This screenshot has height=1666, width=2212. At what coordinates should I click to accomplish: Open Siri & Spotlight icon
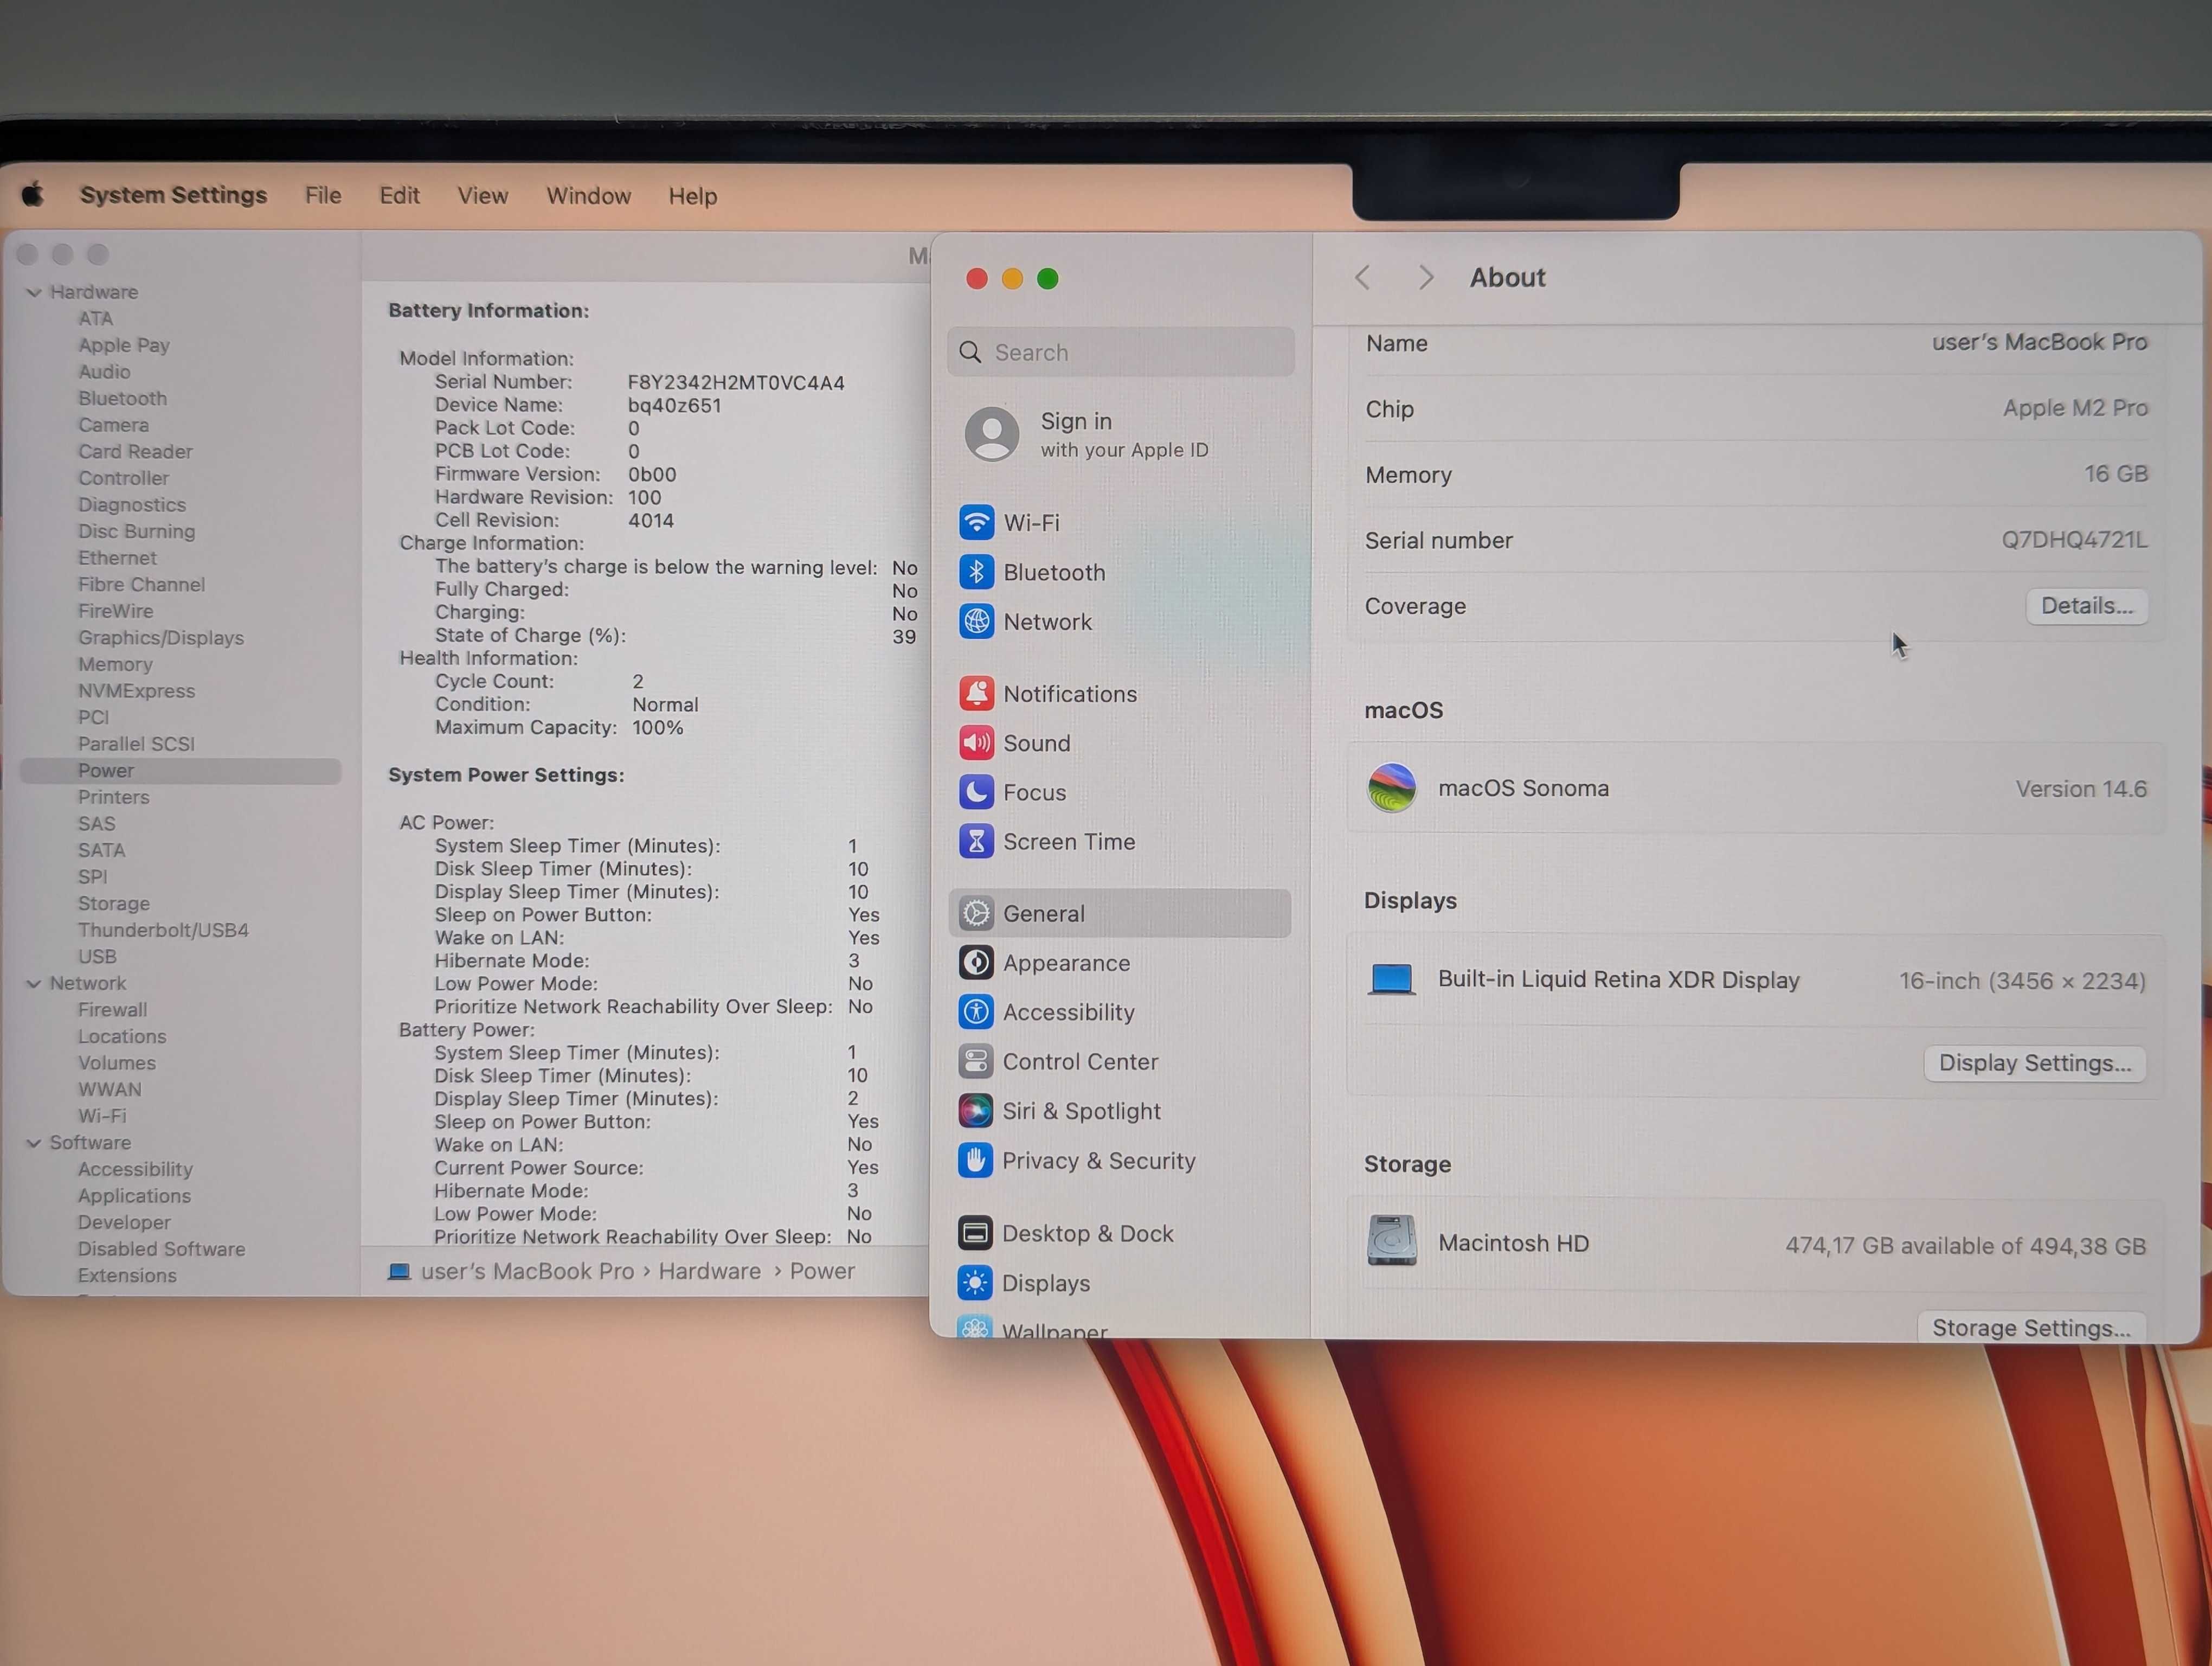976,1110
